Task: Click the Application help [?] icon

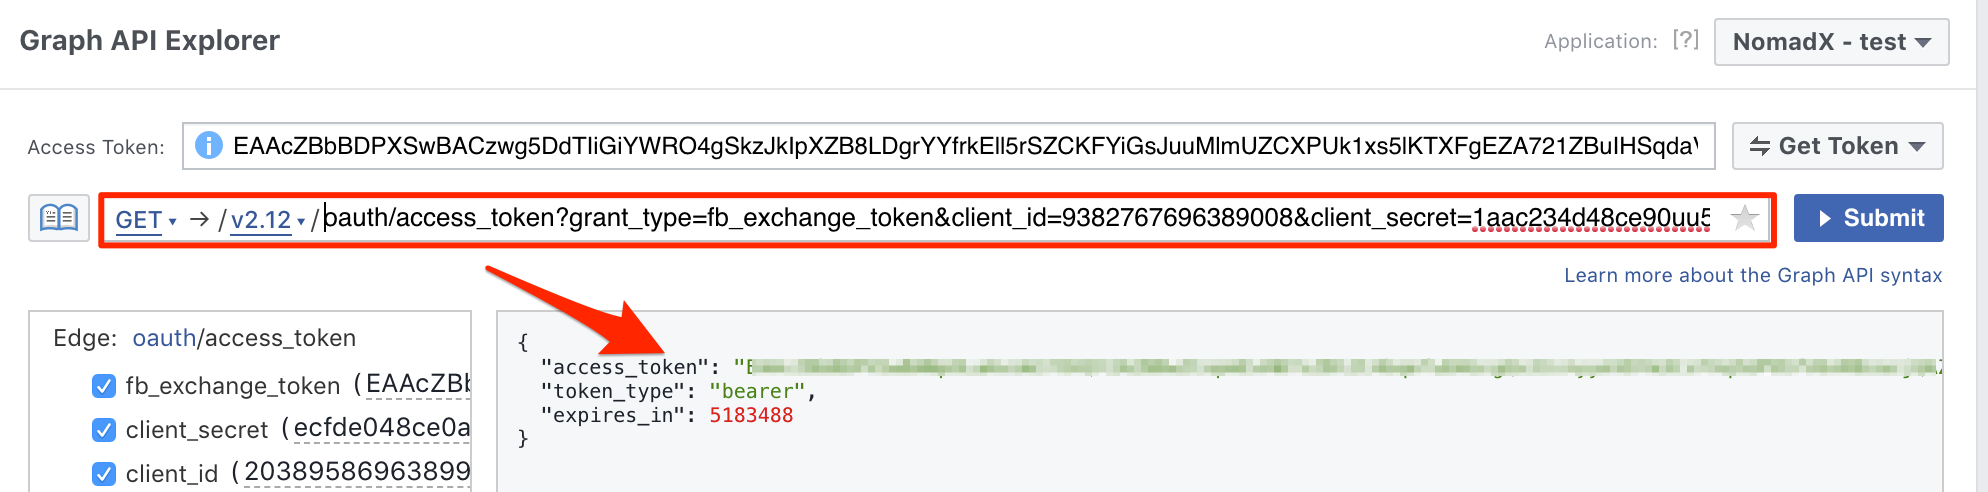Action: [1686, 40]
